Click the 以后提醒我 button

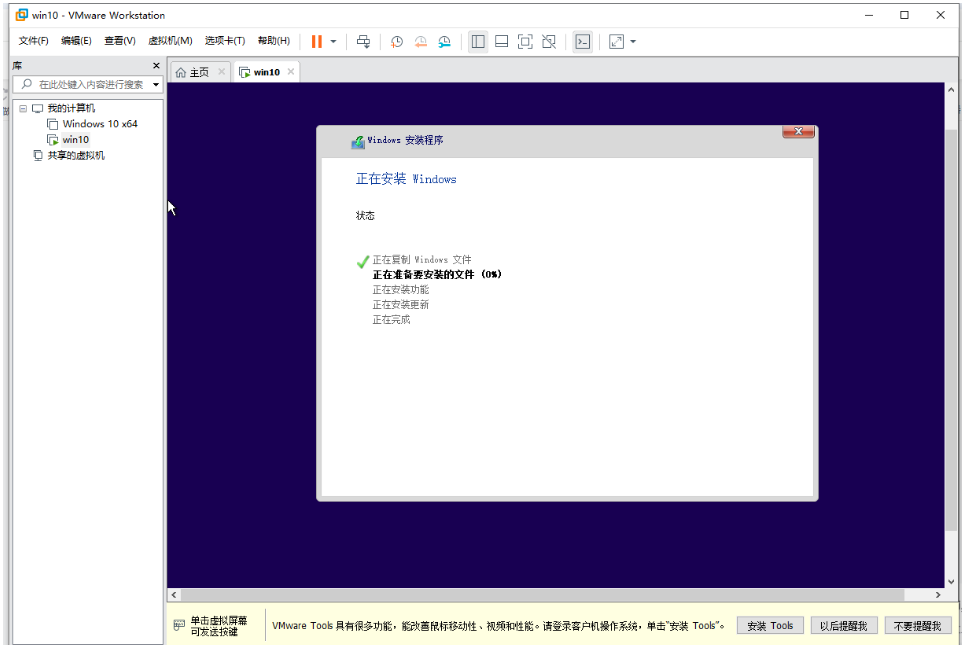[x=844, y=626]
